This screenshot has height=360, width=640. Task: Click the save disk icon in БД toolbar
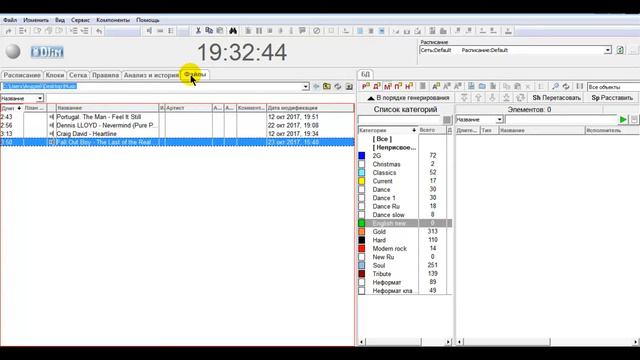coord(471,86)
